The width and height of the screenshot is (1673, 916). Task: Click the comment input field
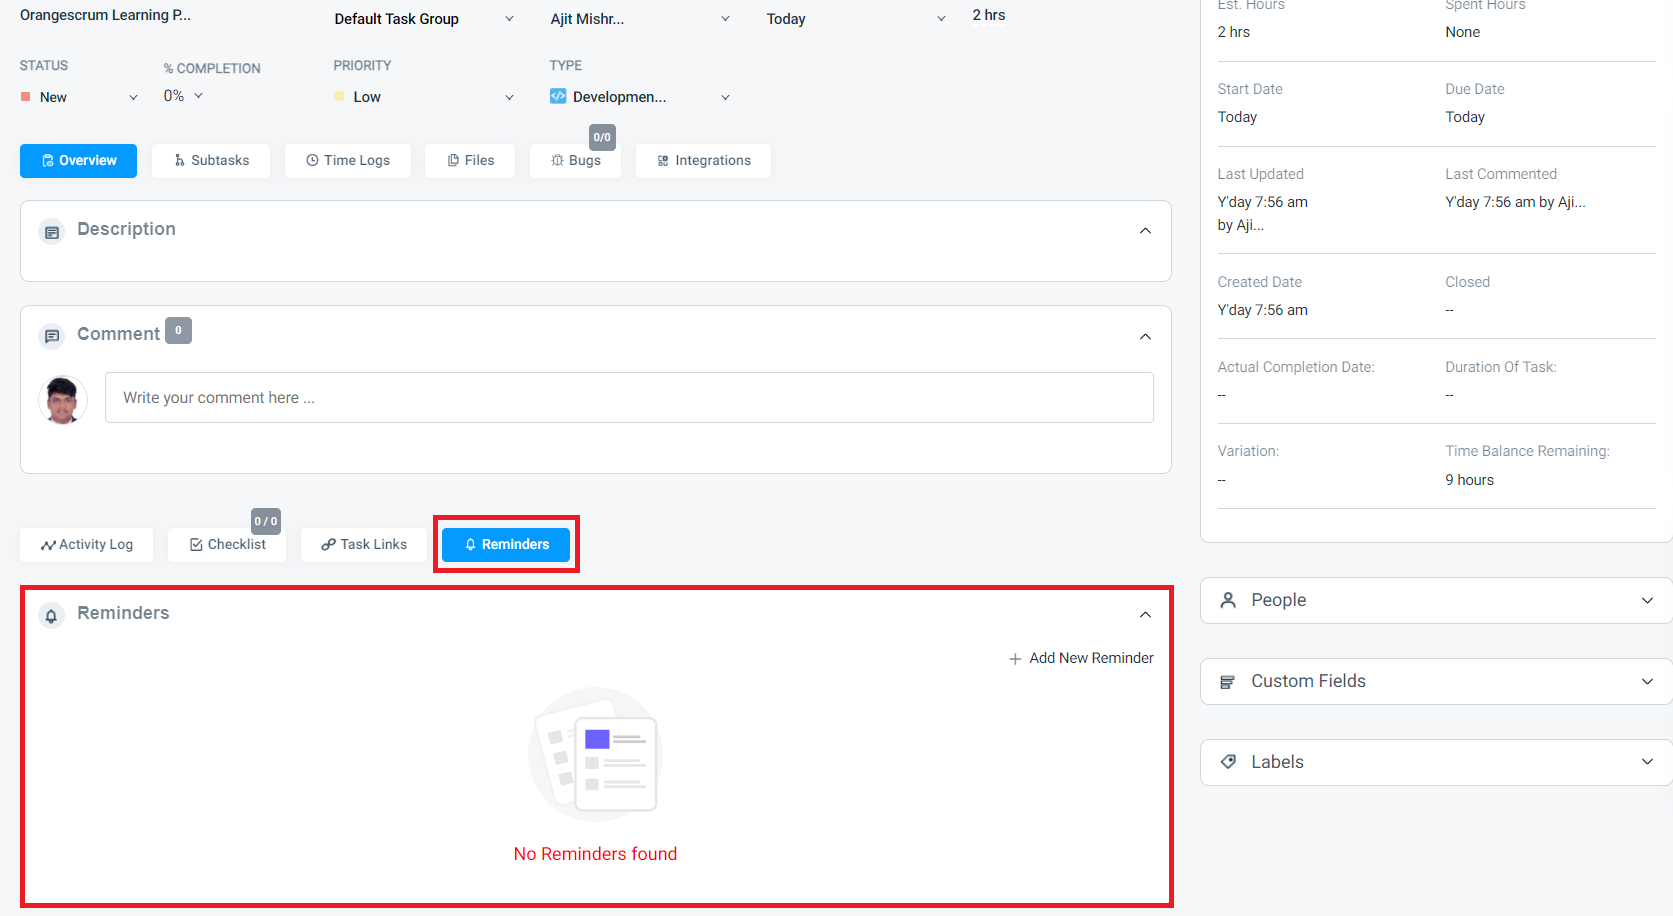click(629, 398)
